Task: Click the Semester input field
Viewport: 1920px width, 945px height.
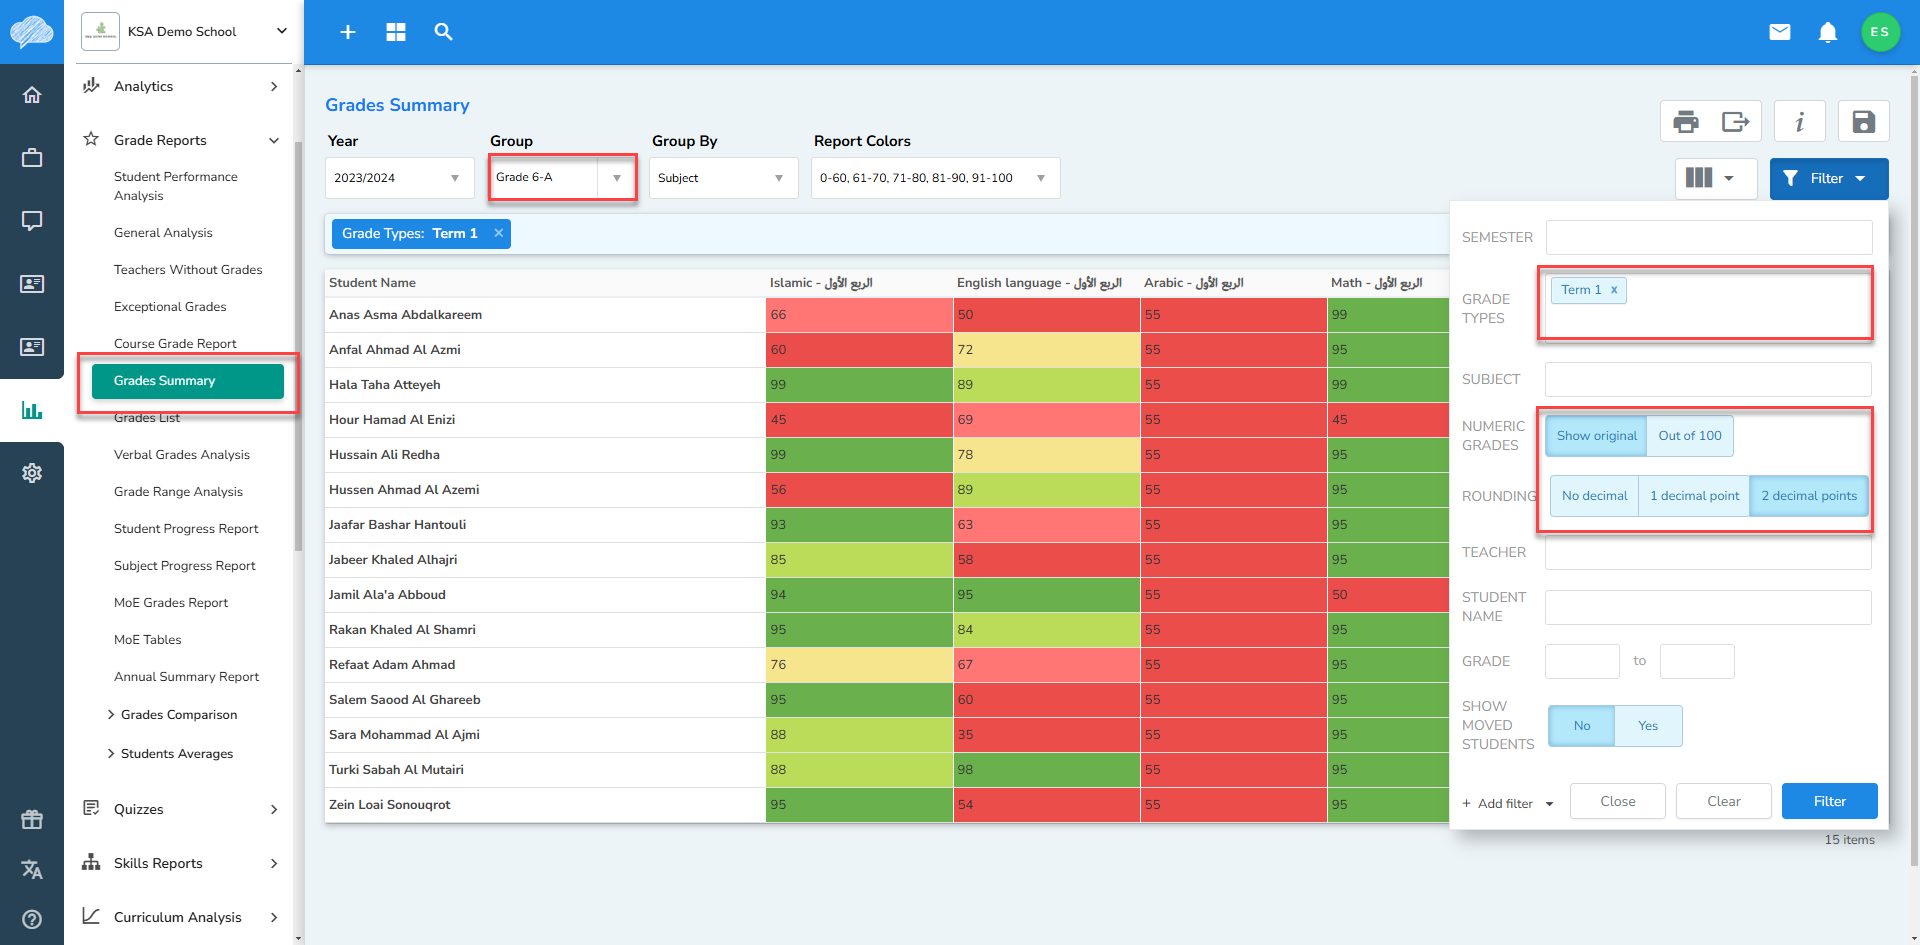Action: [x=1709, y=238]
